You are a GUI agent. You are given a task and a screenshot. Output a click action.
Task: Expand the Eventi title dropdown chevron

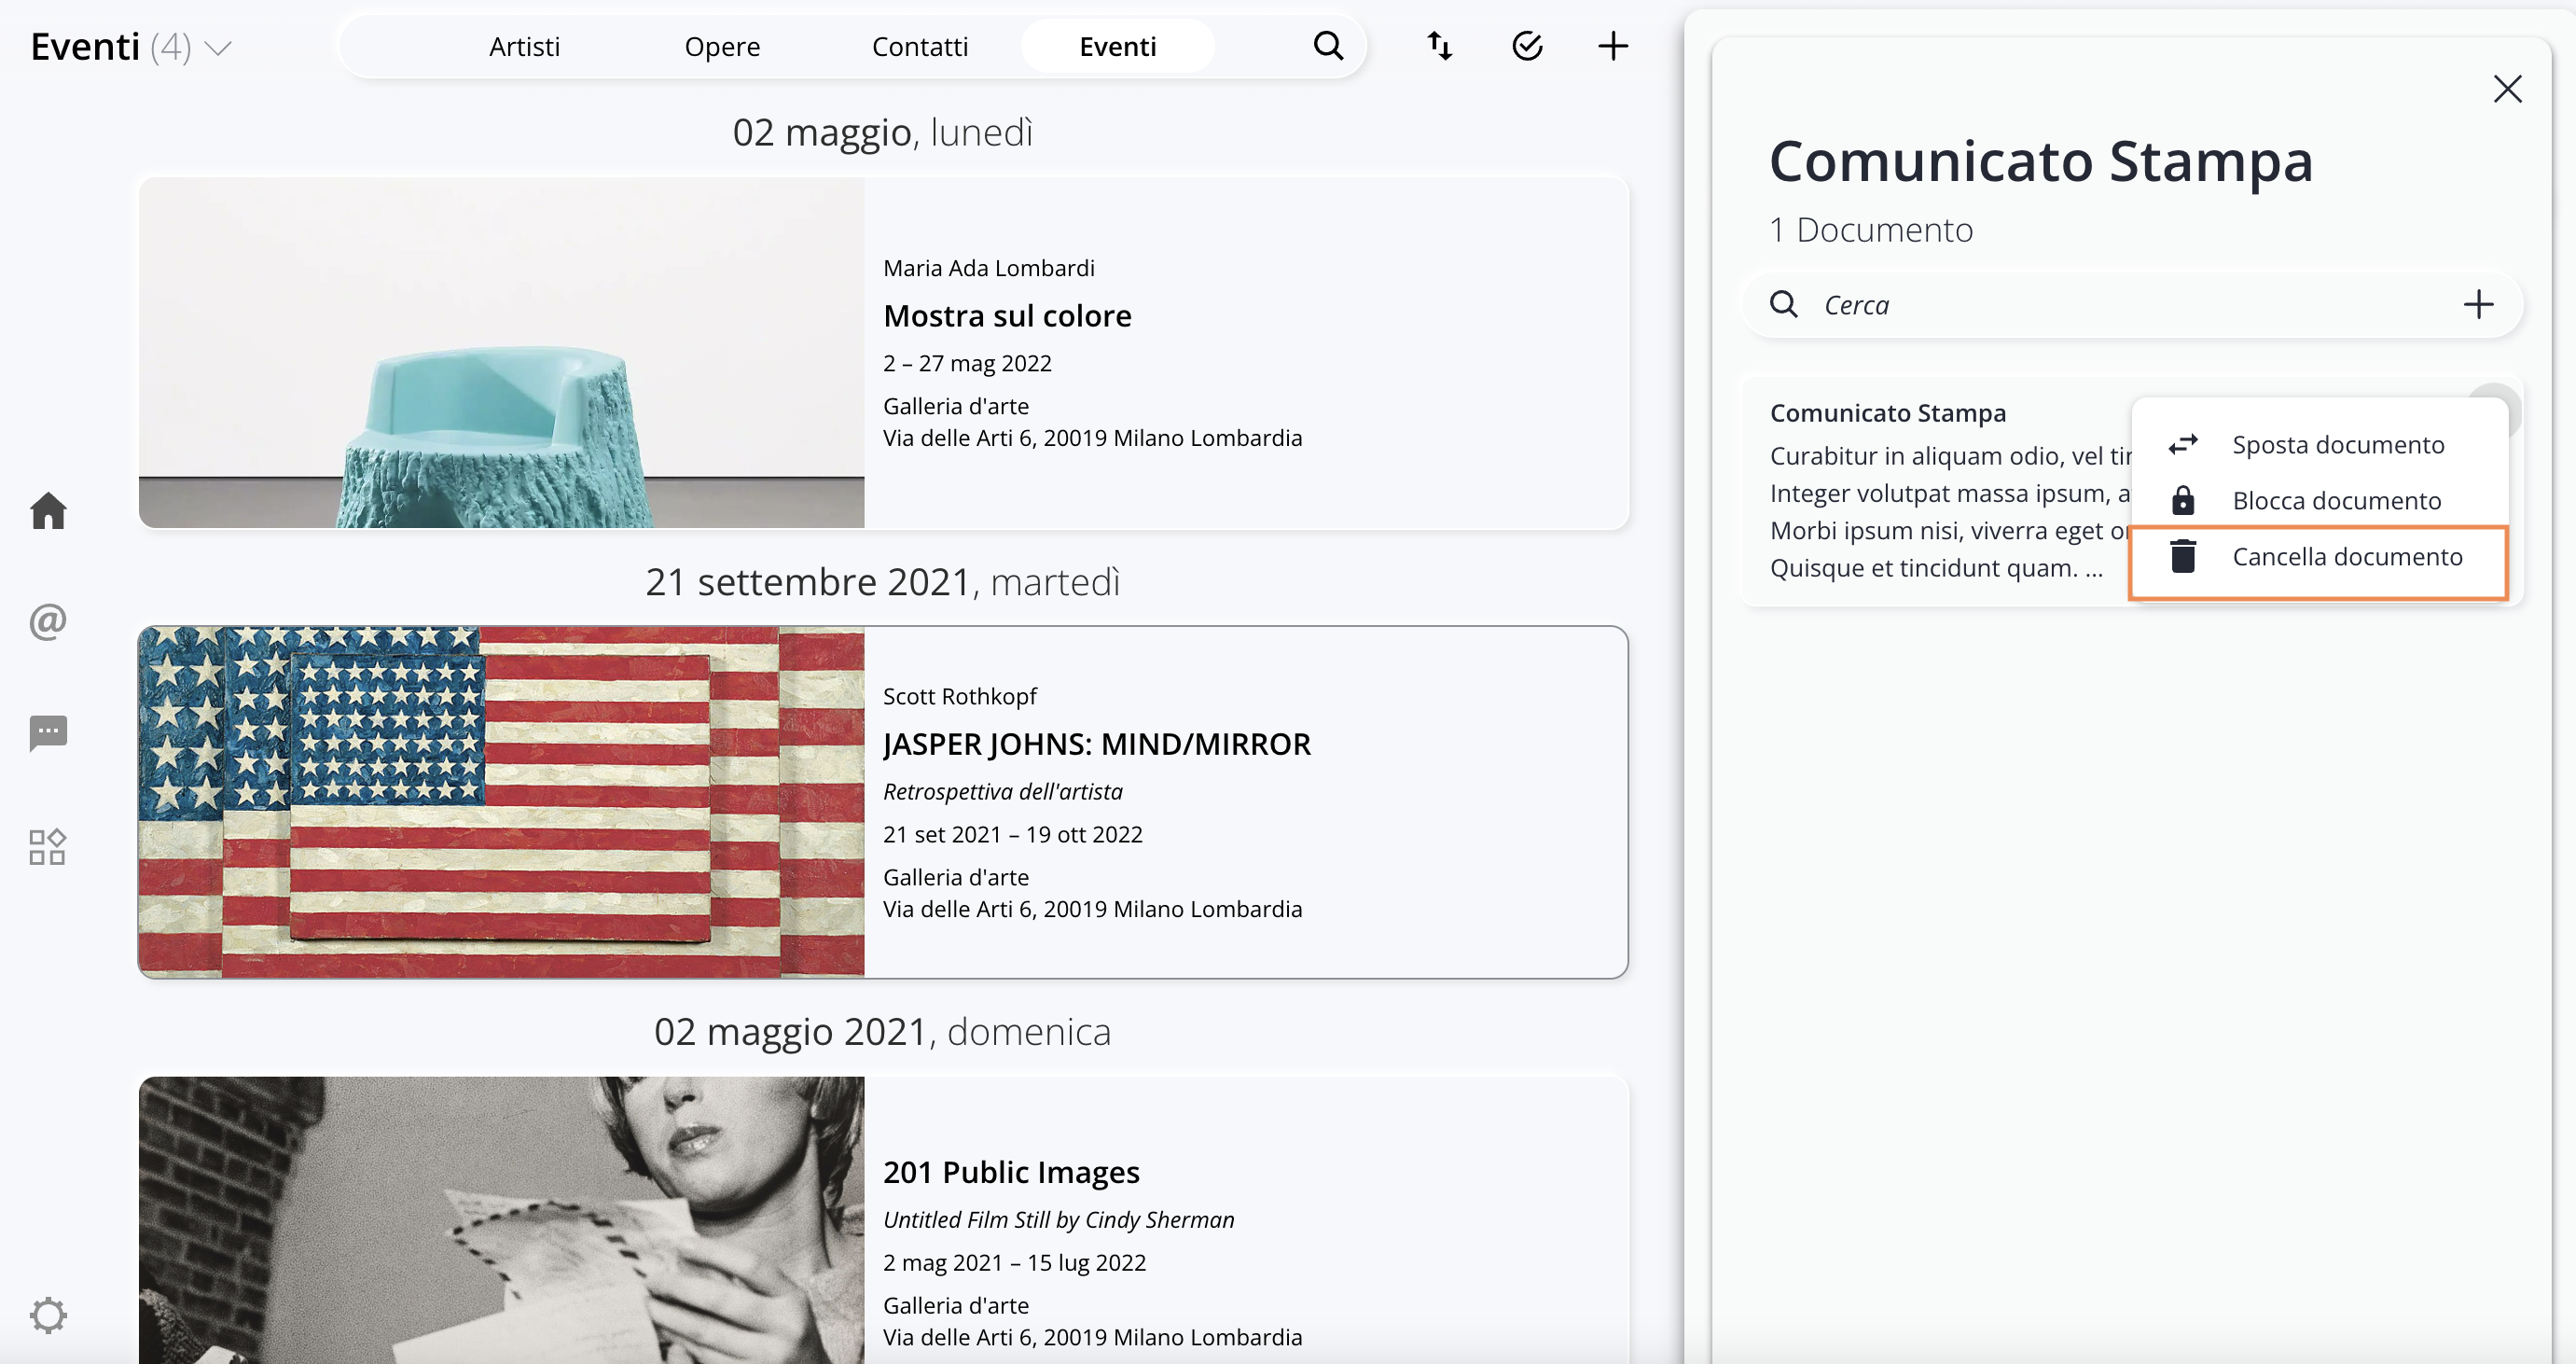(x=218, y=48)
